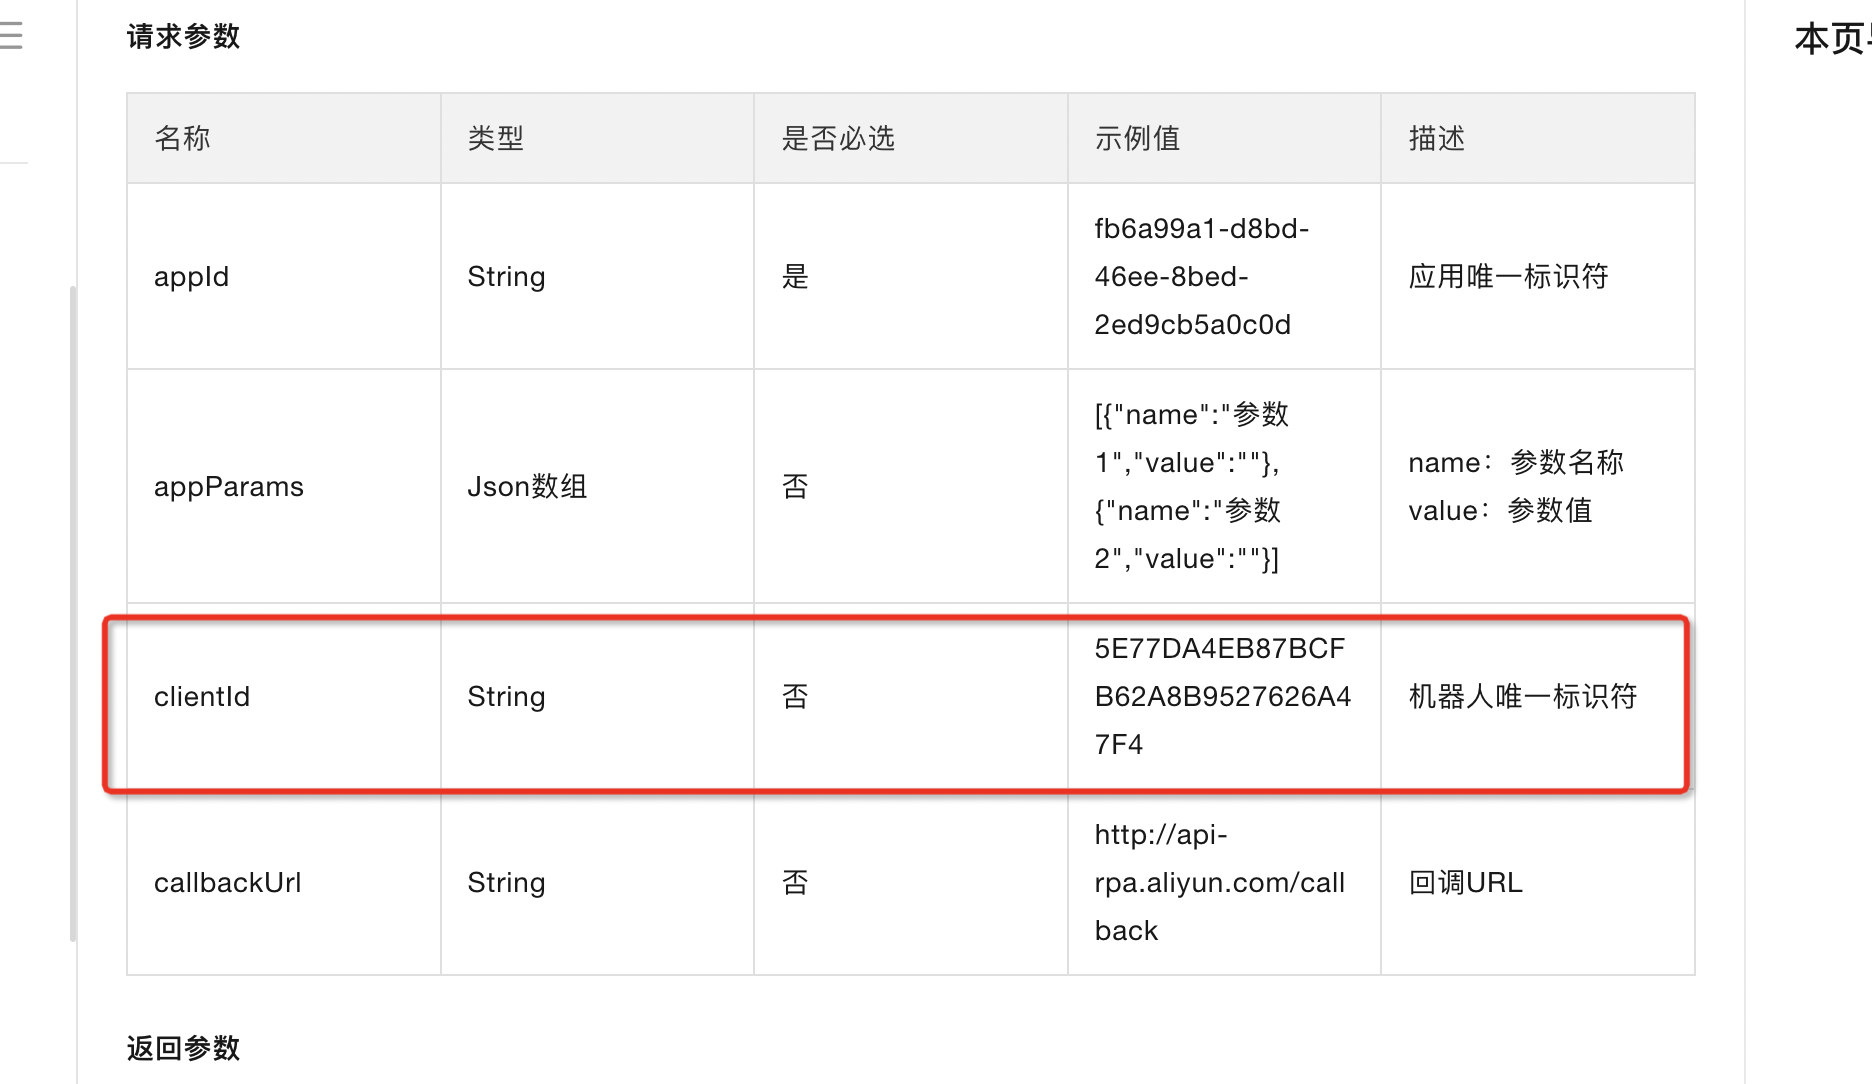This screenshot has width=1872, height=1084.
Task: Click the left sidebar scrollbar
Action: pos(73,612)
